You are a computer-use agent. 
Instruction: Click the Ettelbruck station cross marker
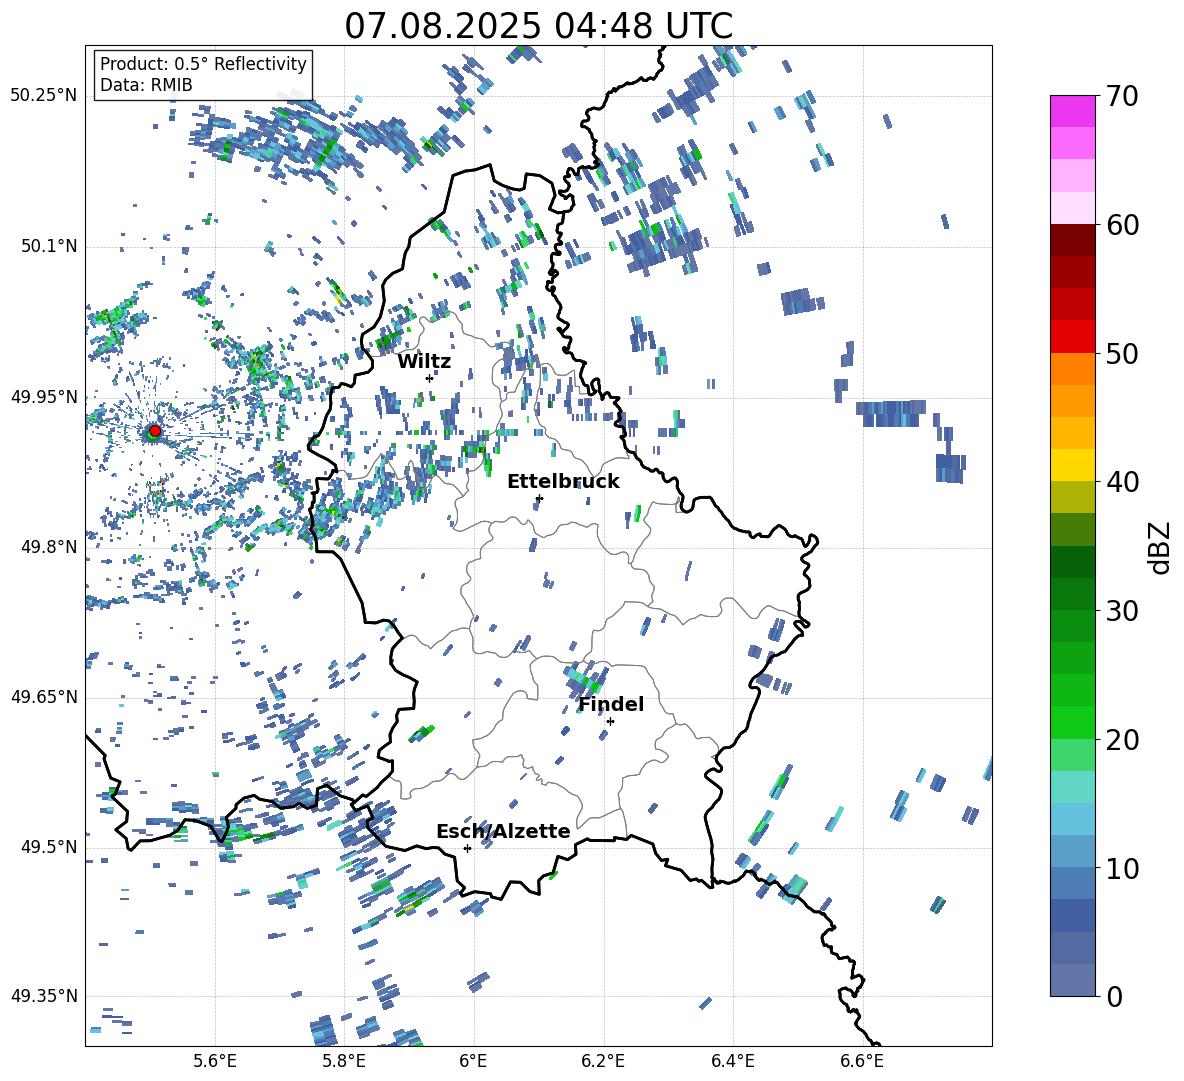pyautogui.click(x=539, y=498)
